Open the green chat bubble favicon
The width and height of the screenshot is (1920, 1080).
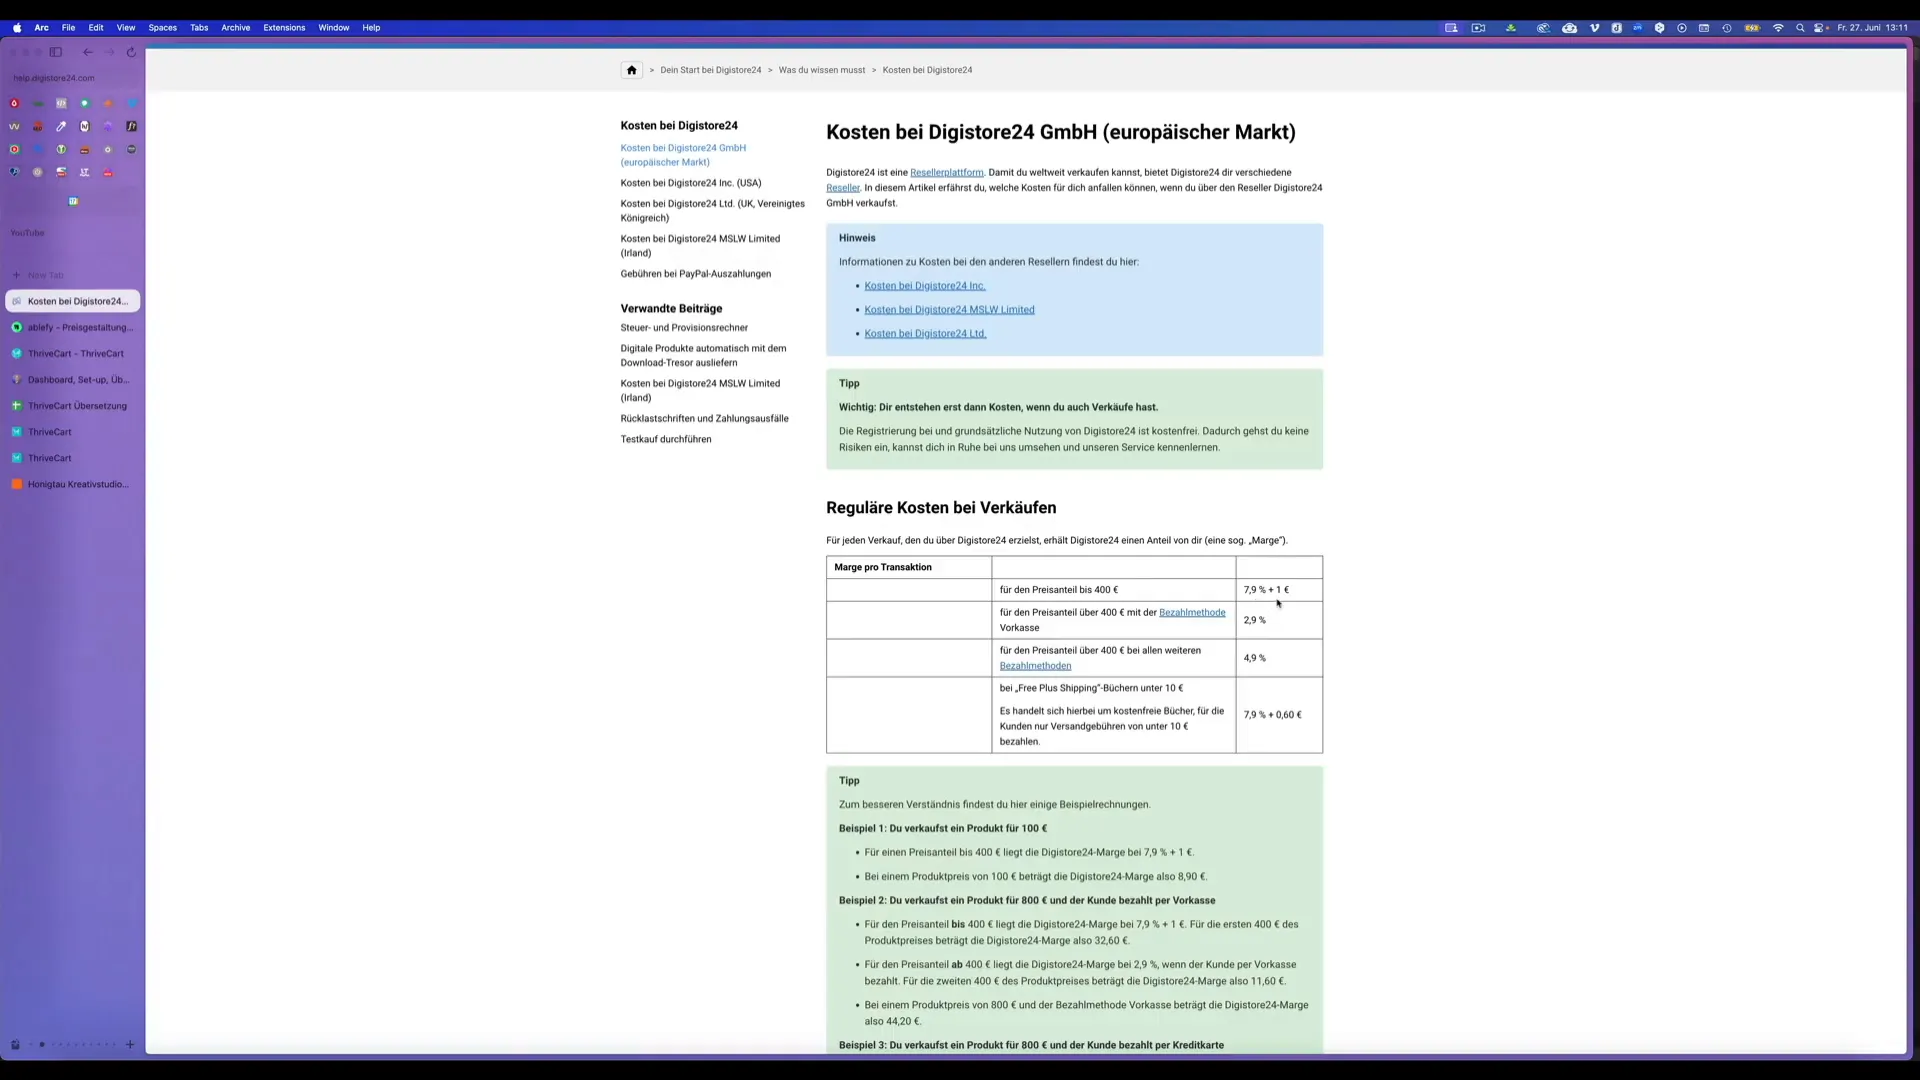pos(85,103)
